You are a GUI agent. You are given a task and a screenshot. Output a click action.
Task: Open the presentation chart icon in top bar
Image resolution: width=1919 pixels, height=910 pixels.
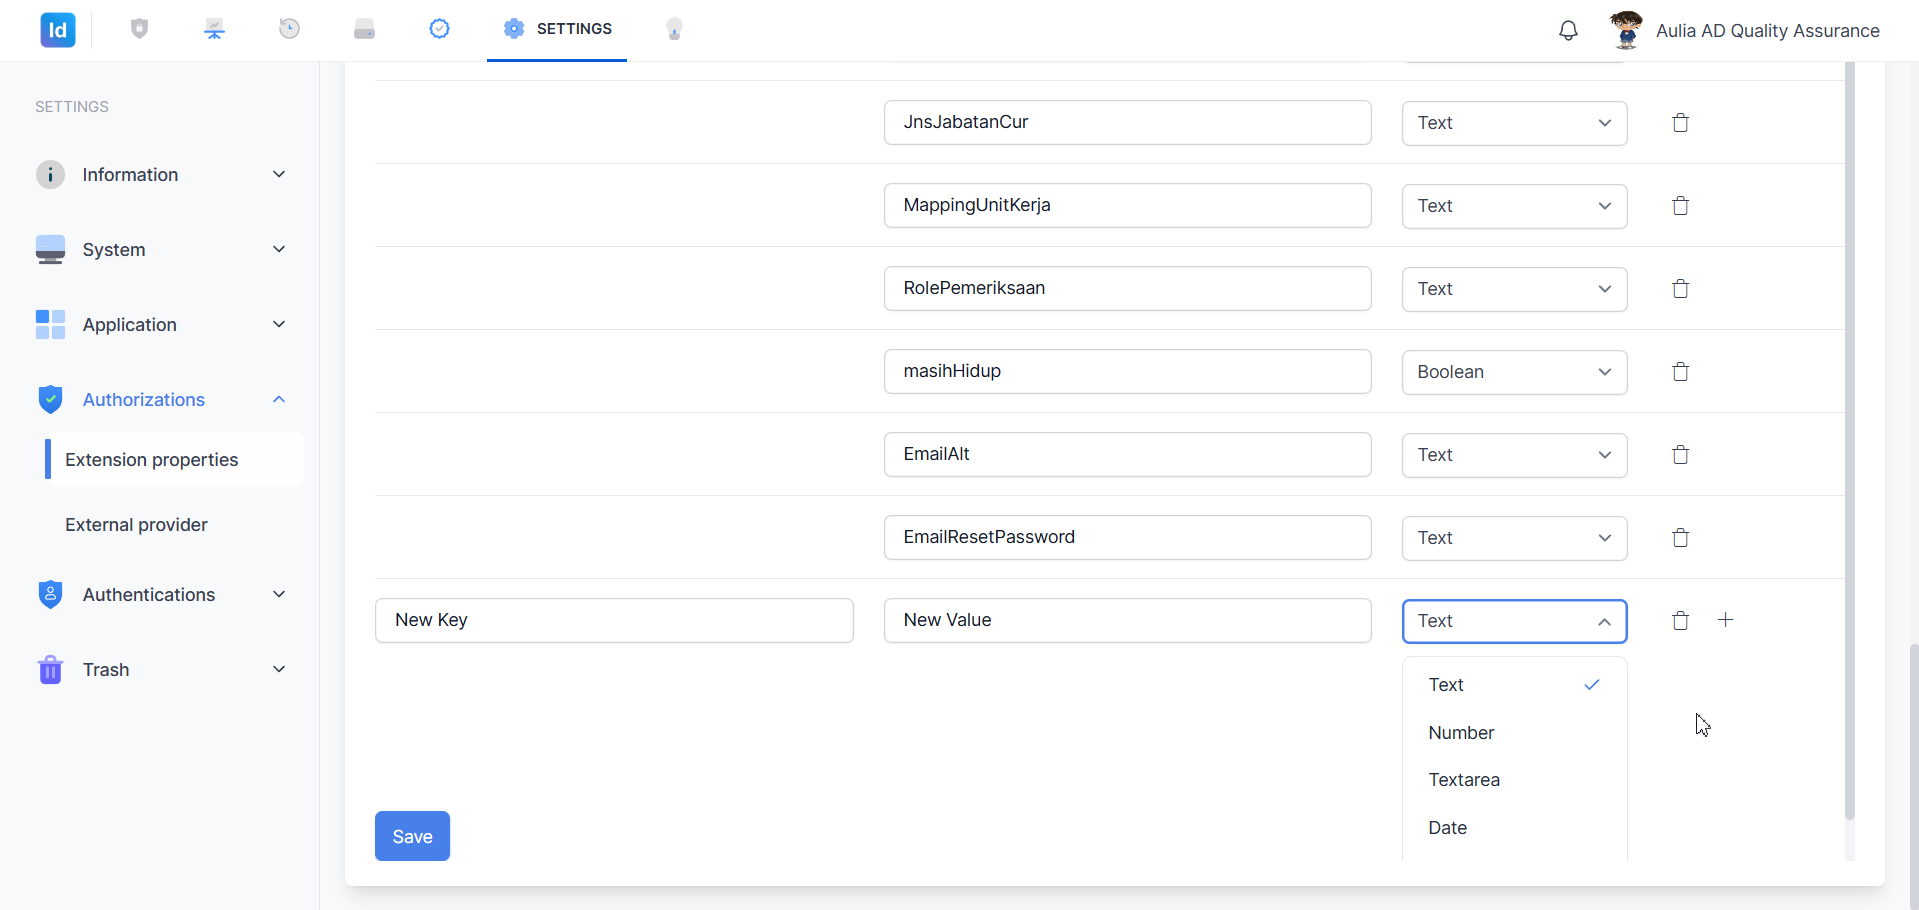[x=215, y=29]
